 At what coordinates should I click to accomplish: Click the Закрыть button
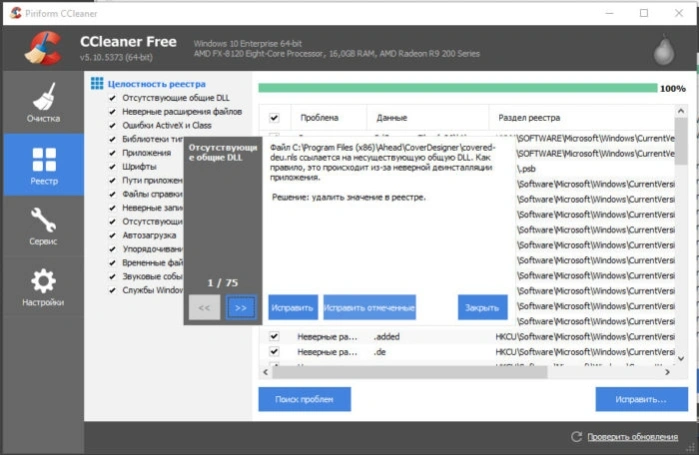click(482, 307)
